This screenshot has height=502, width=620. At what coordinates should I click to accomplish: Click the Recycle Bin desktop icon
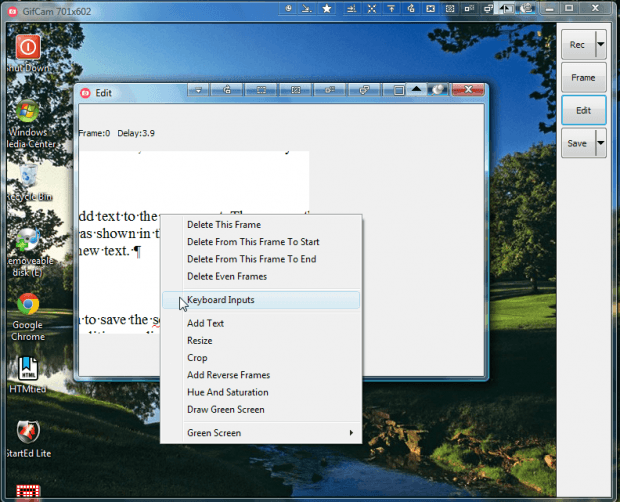pos(29,177)
